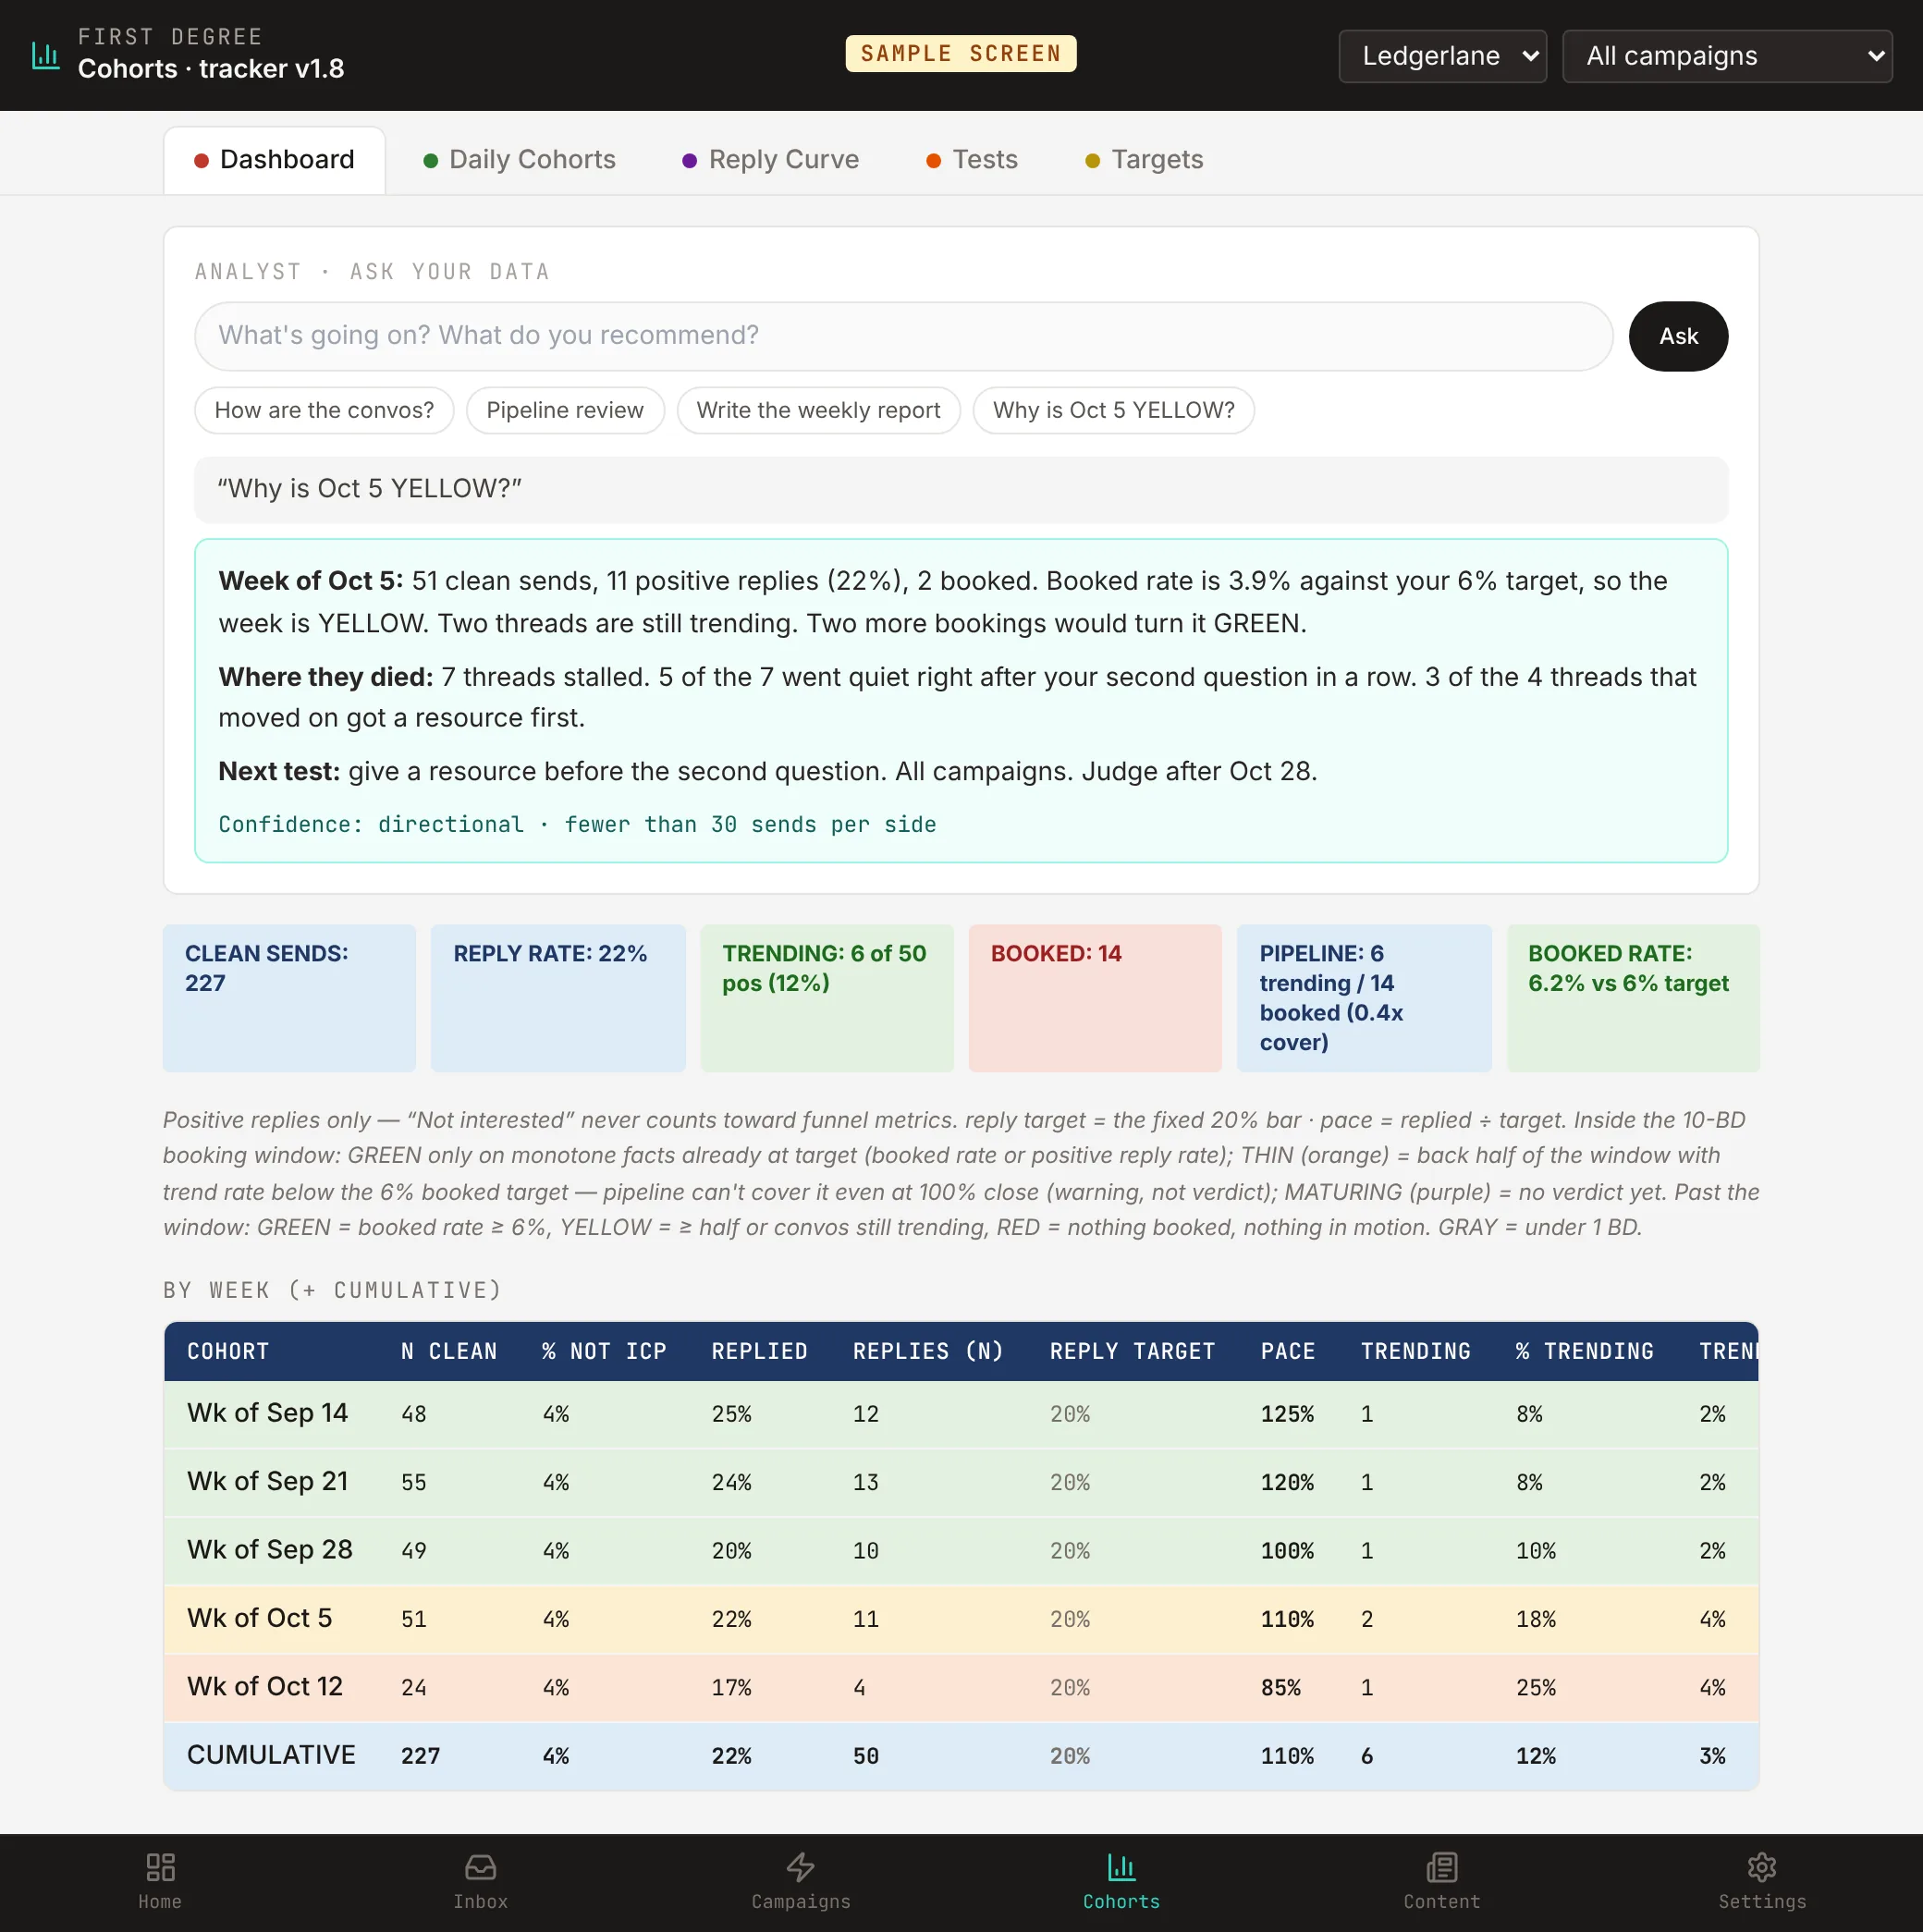Switch to the Daily Cohorts tab
This screenshot has width=1923, height=1932.
(x=519, y=160)
